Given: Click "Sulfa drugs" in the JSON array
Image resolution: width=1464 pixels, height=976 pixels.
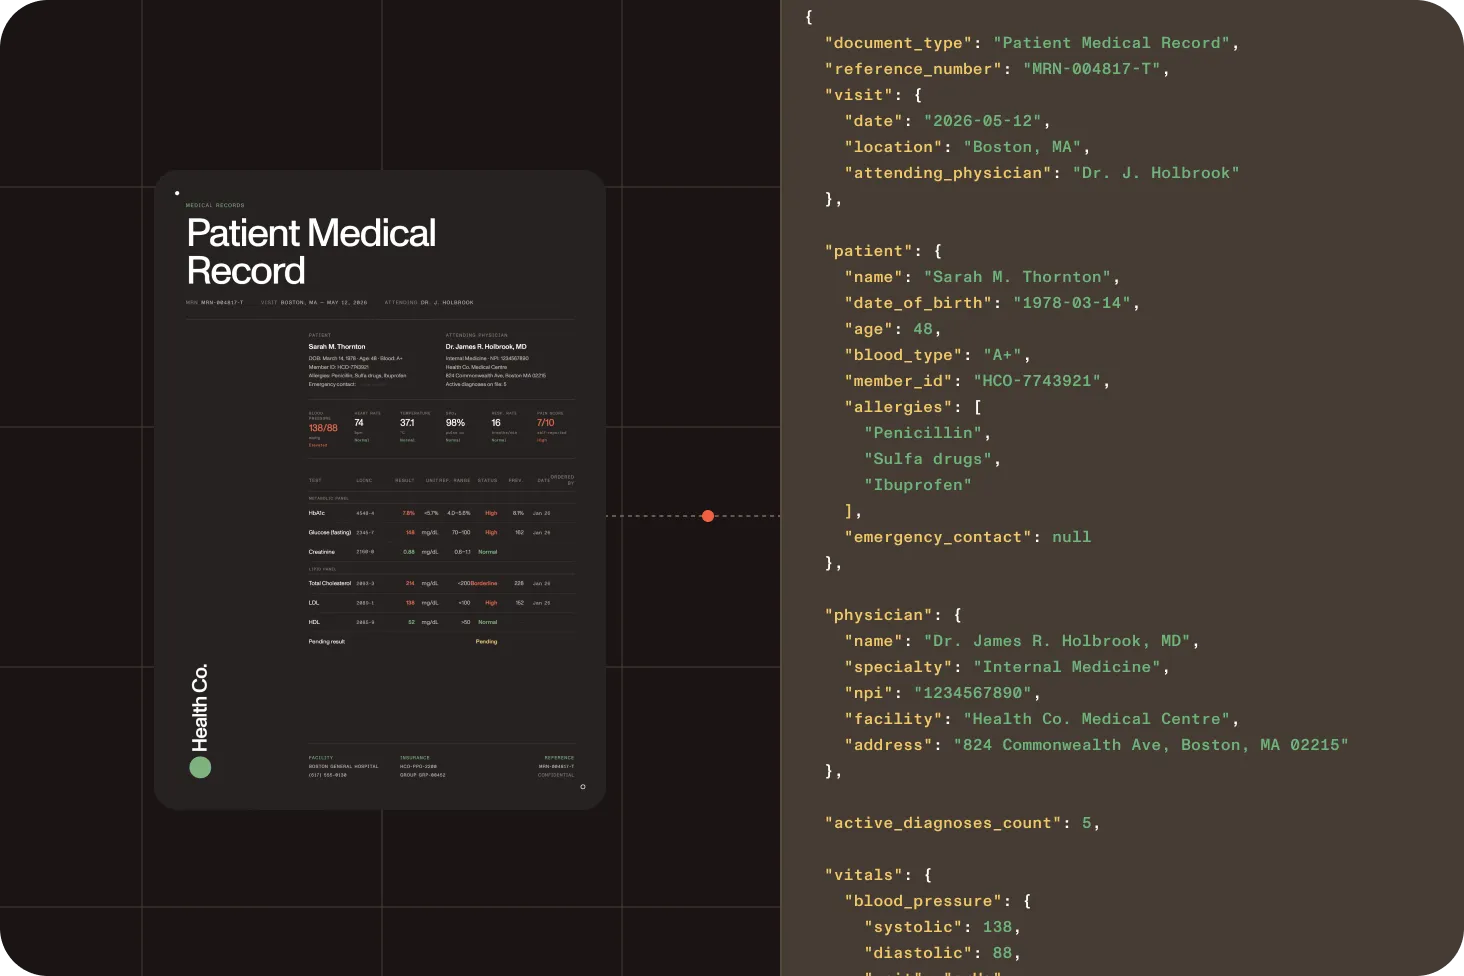Looking at the screenshot, I should [928, 459].
